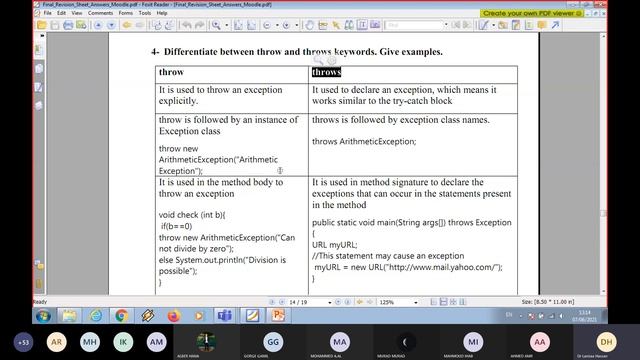Viewport: 640px width, 360px height.
Task: Open the Bookmarks panel in left sidebar
Action: [39, 50]
